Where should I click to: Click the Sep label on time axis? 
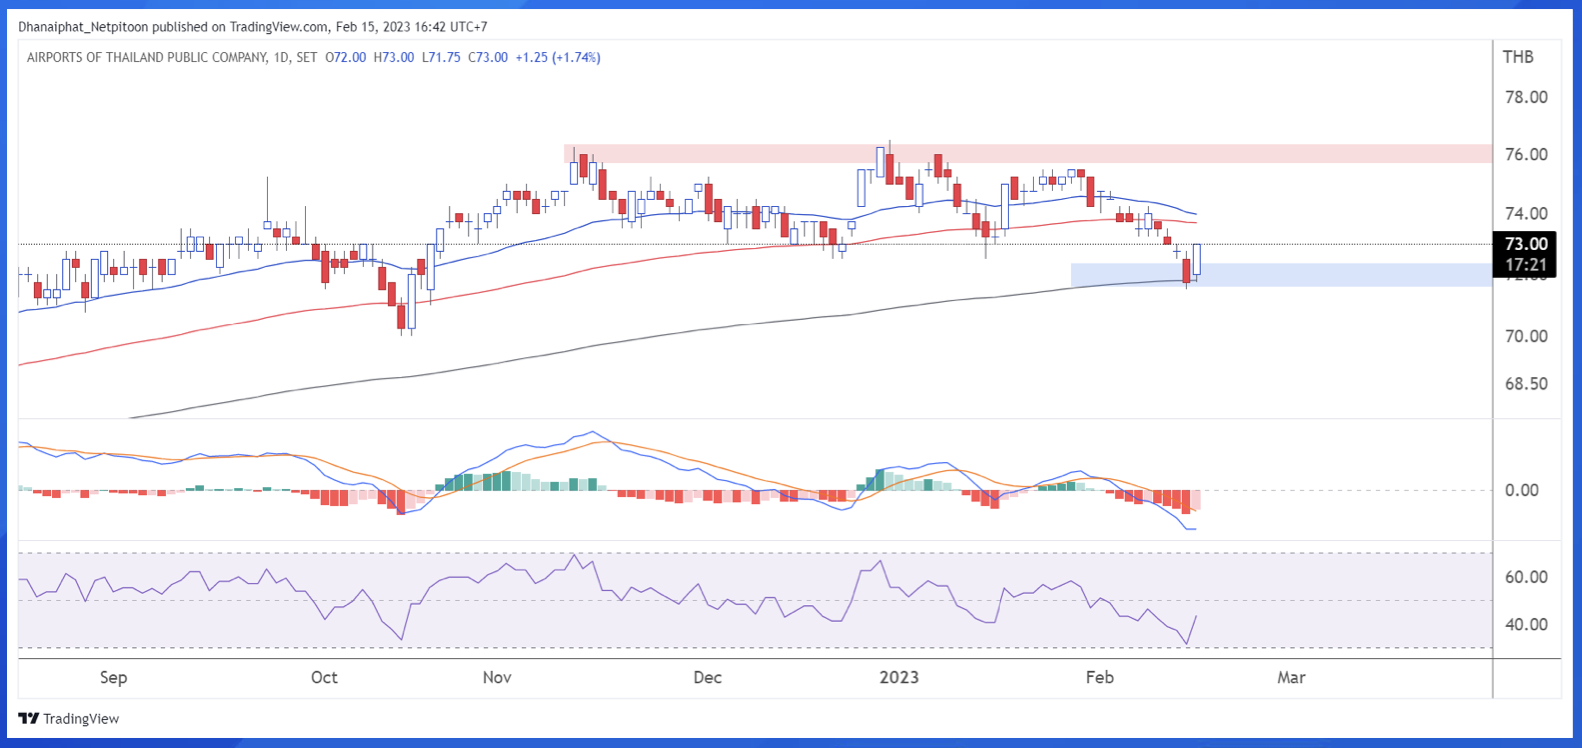(113, 677)
